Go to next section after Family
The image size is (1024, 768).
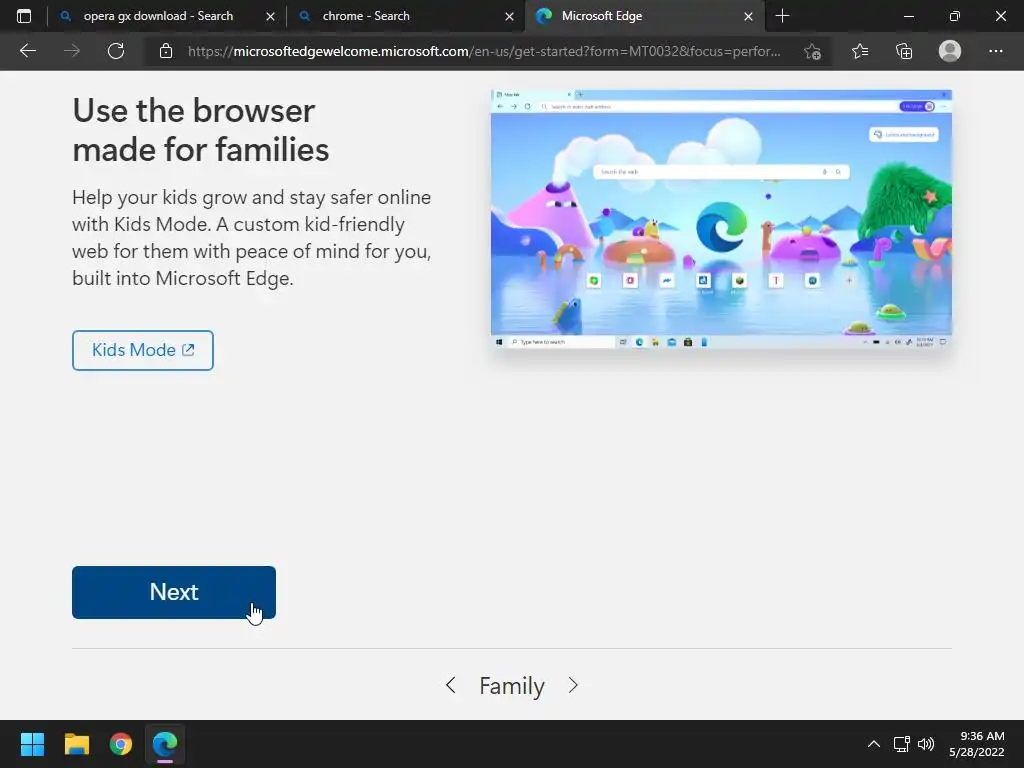[573, 685]
